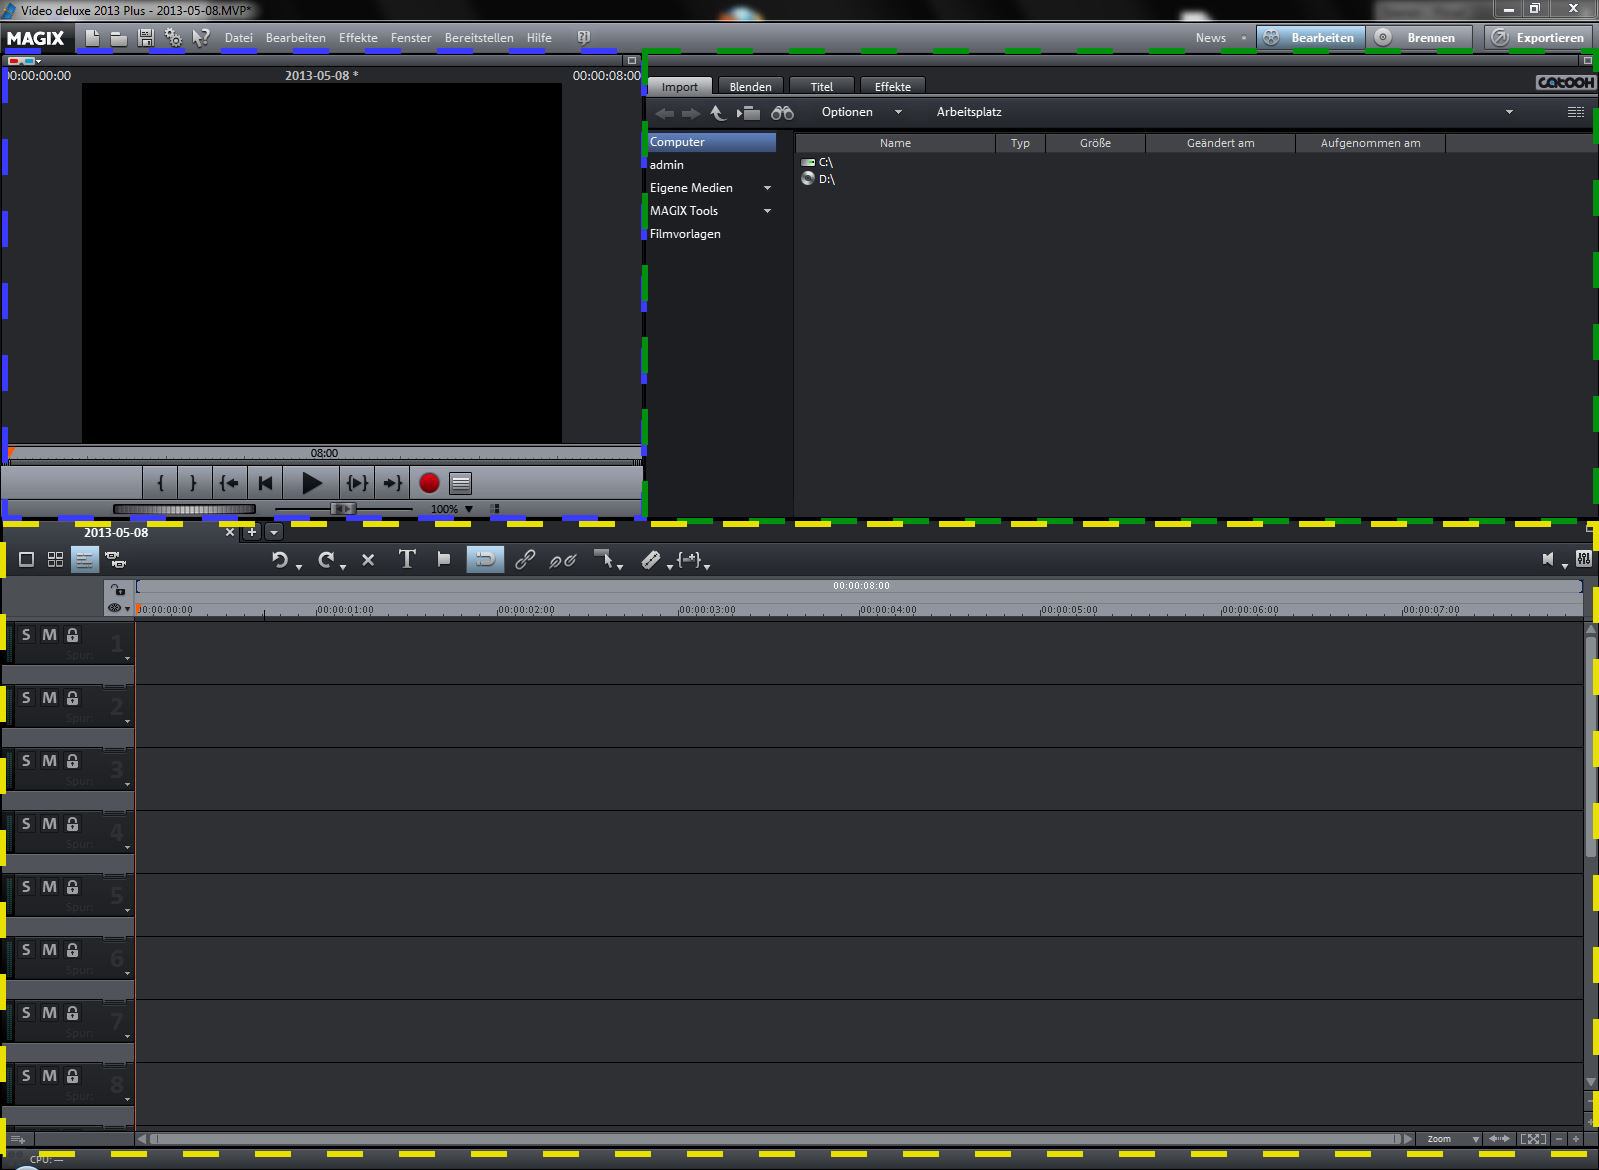Save project with the floppy disk icon
This screenshot has width=1599, height=1170.
pos(146,38)
